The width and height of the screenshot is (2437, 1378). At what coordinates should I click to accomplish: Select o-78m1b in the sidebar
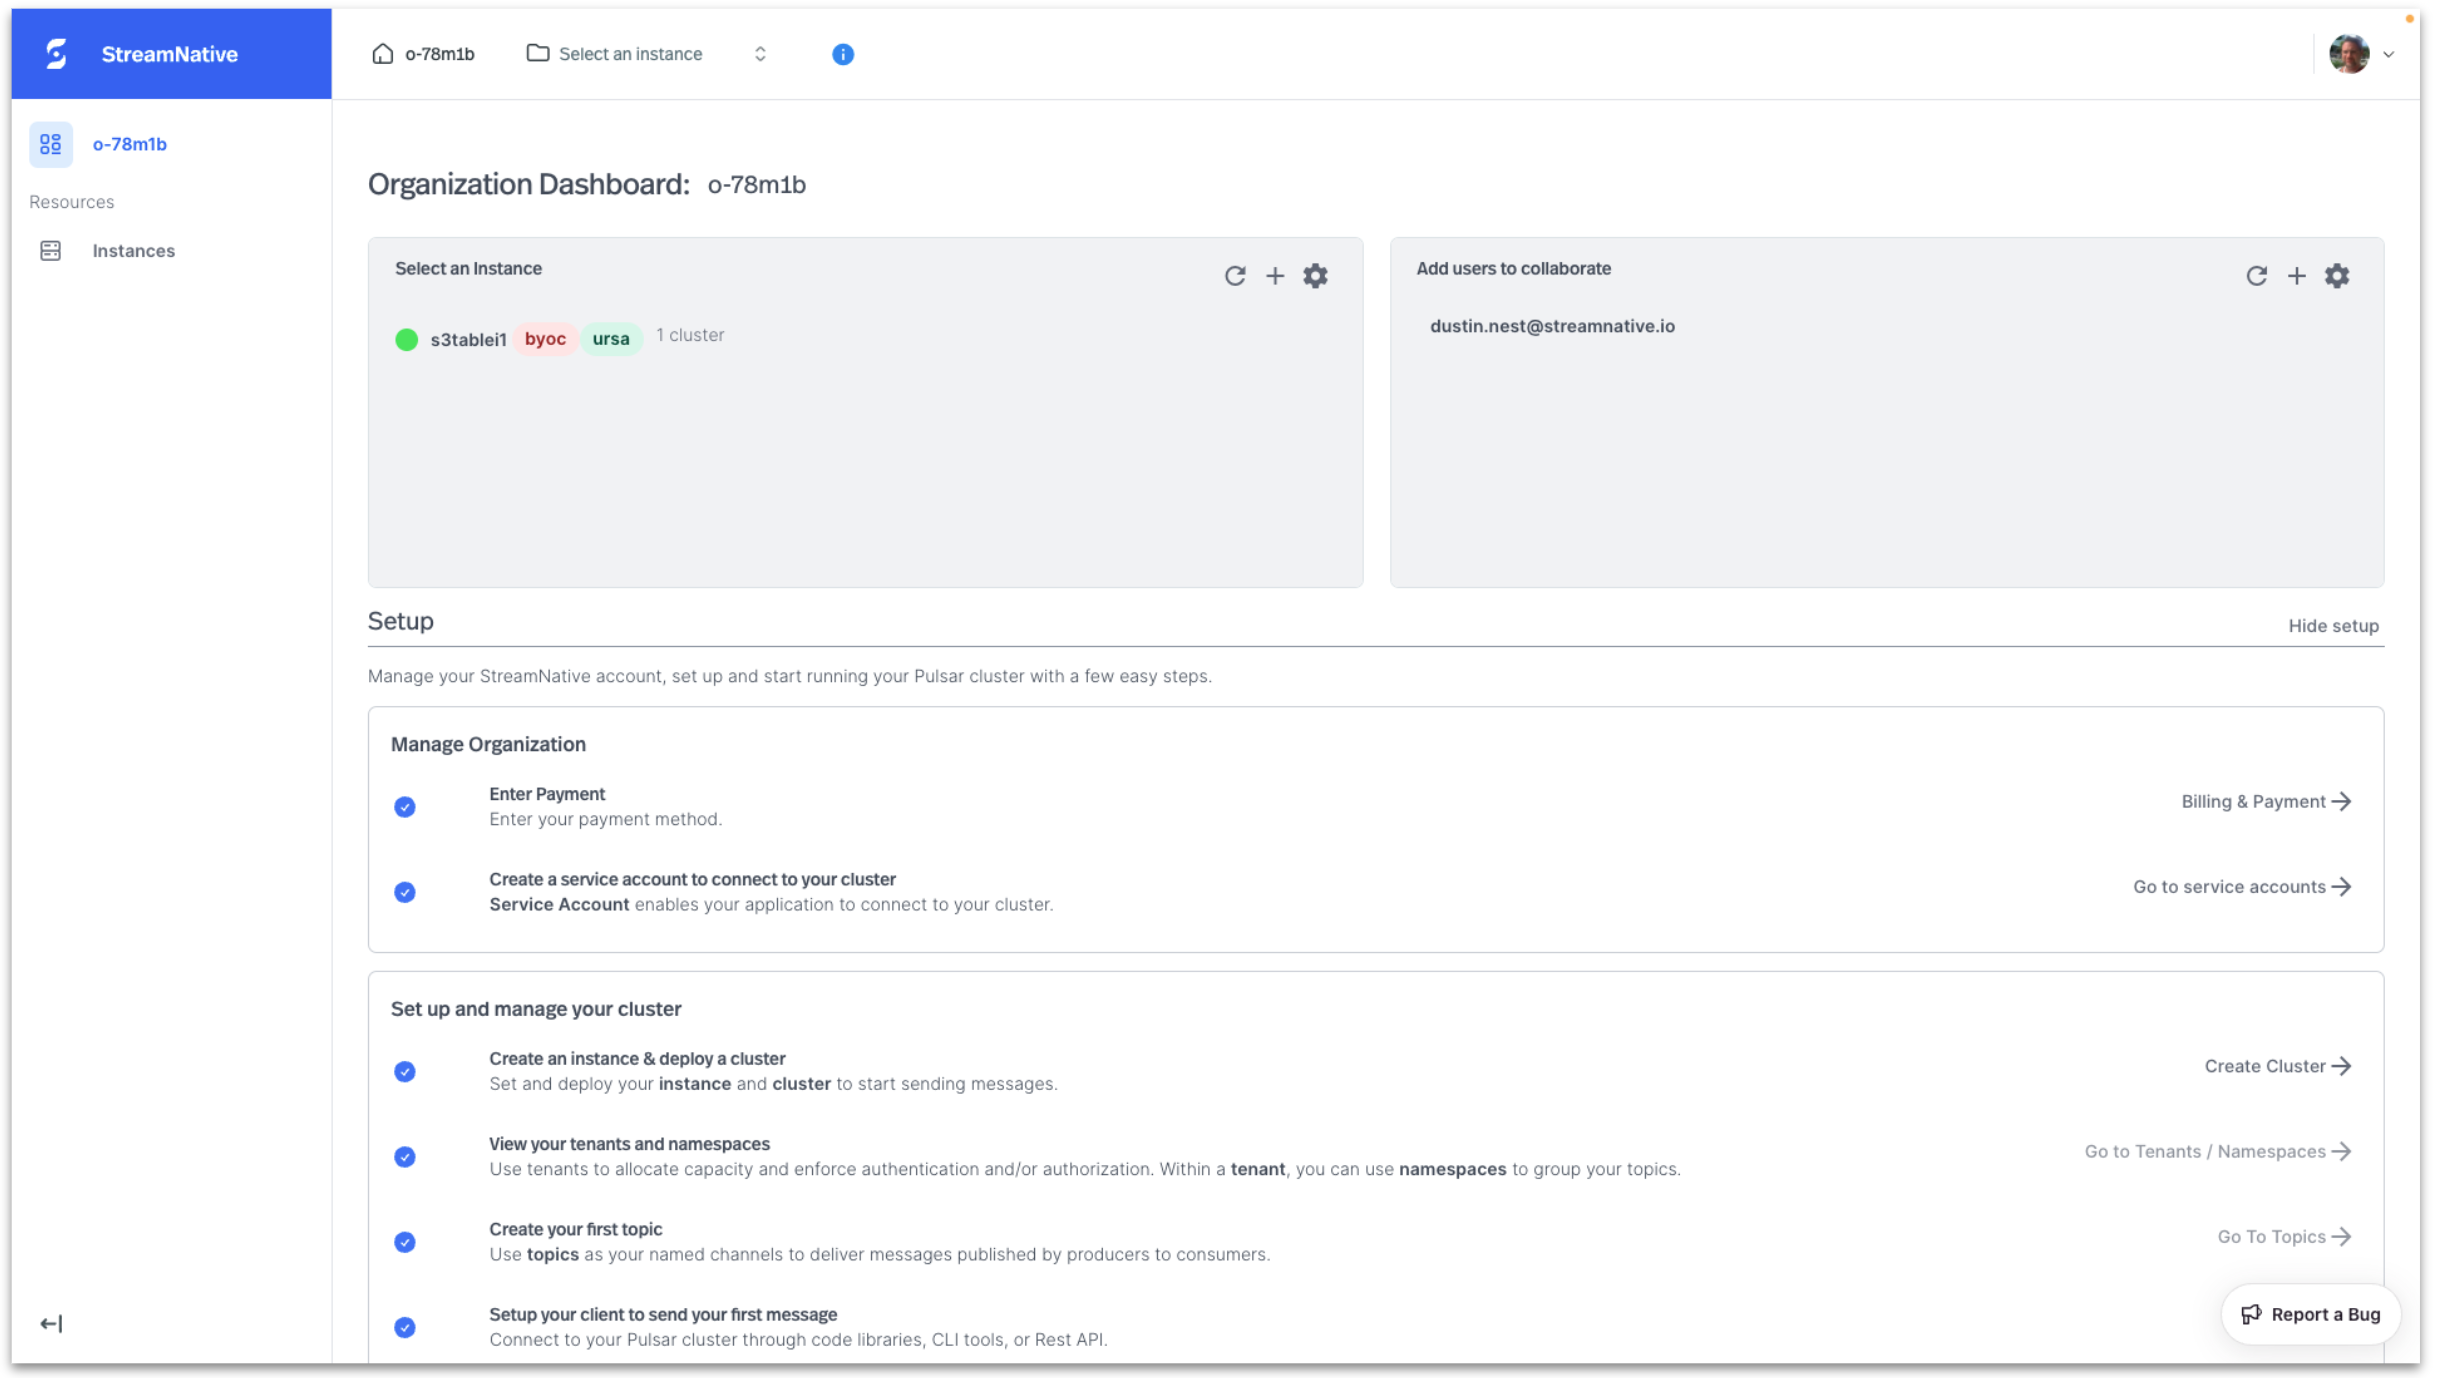tap(129, 144)
